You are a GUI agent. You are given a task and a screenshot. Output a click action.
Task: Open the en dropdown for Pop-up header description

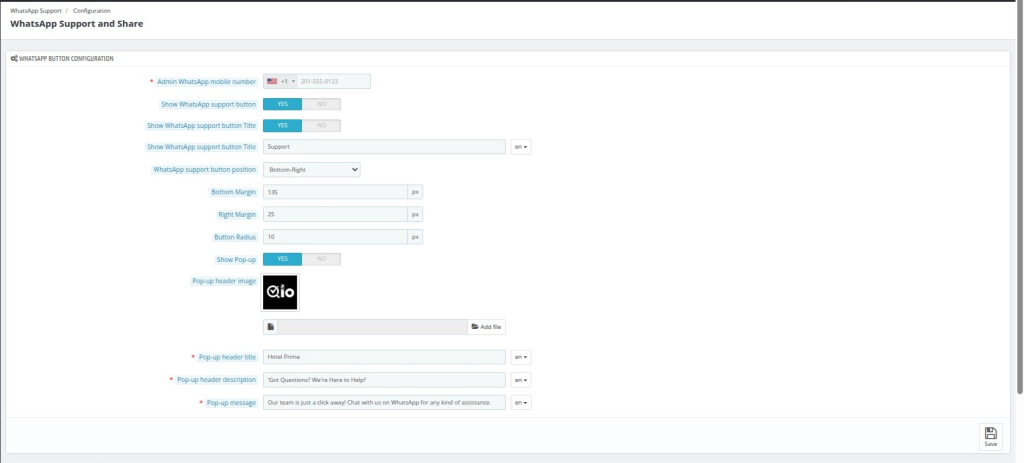(521, 380)
